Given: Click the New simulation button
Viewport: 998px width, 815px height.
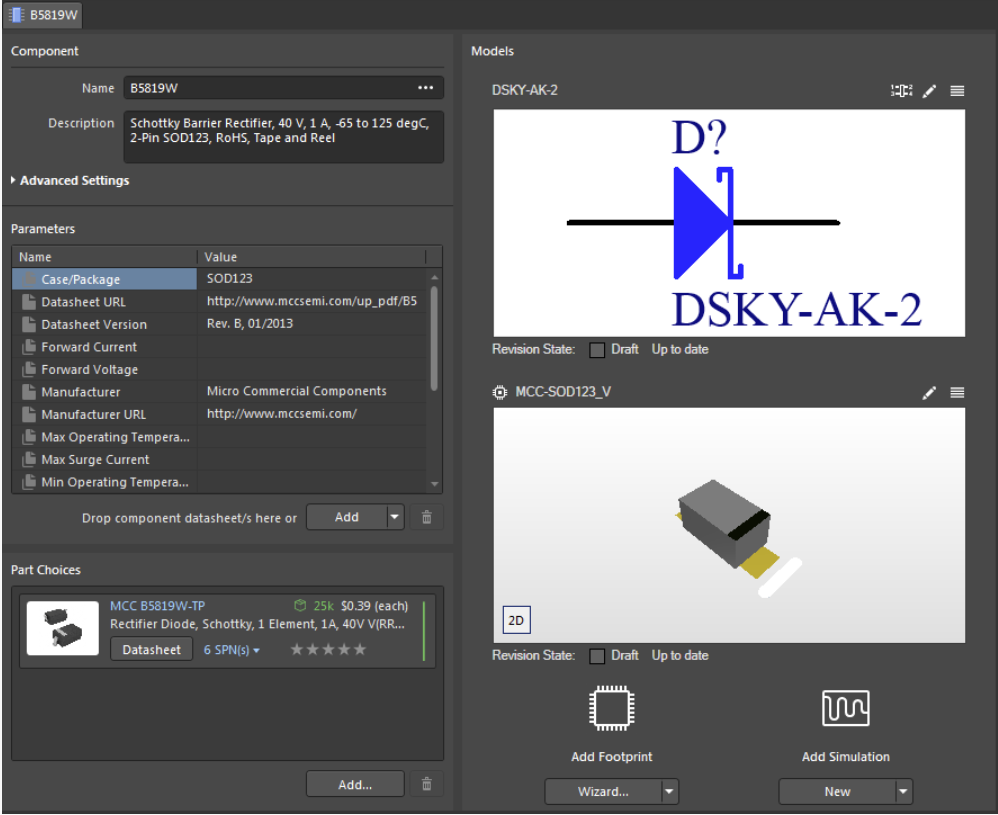Looking at the screenshot, I should [837, 791].
